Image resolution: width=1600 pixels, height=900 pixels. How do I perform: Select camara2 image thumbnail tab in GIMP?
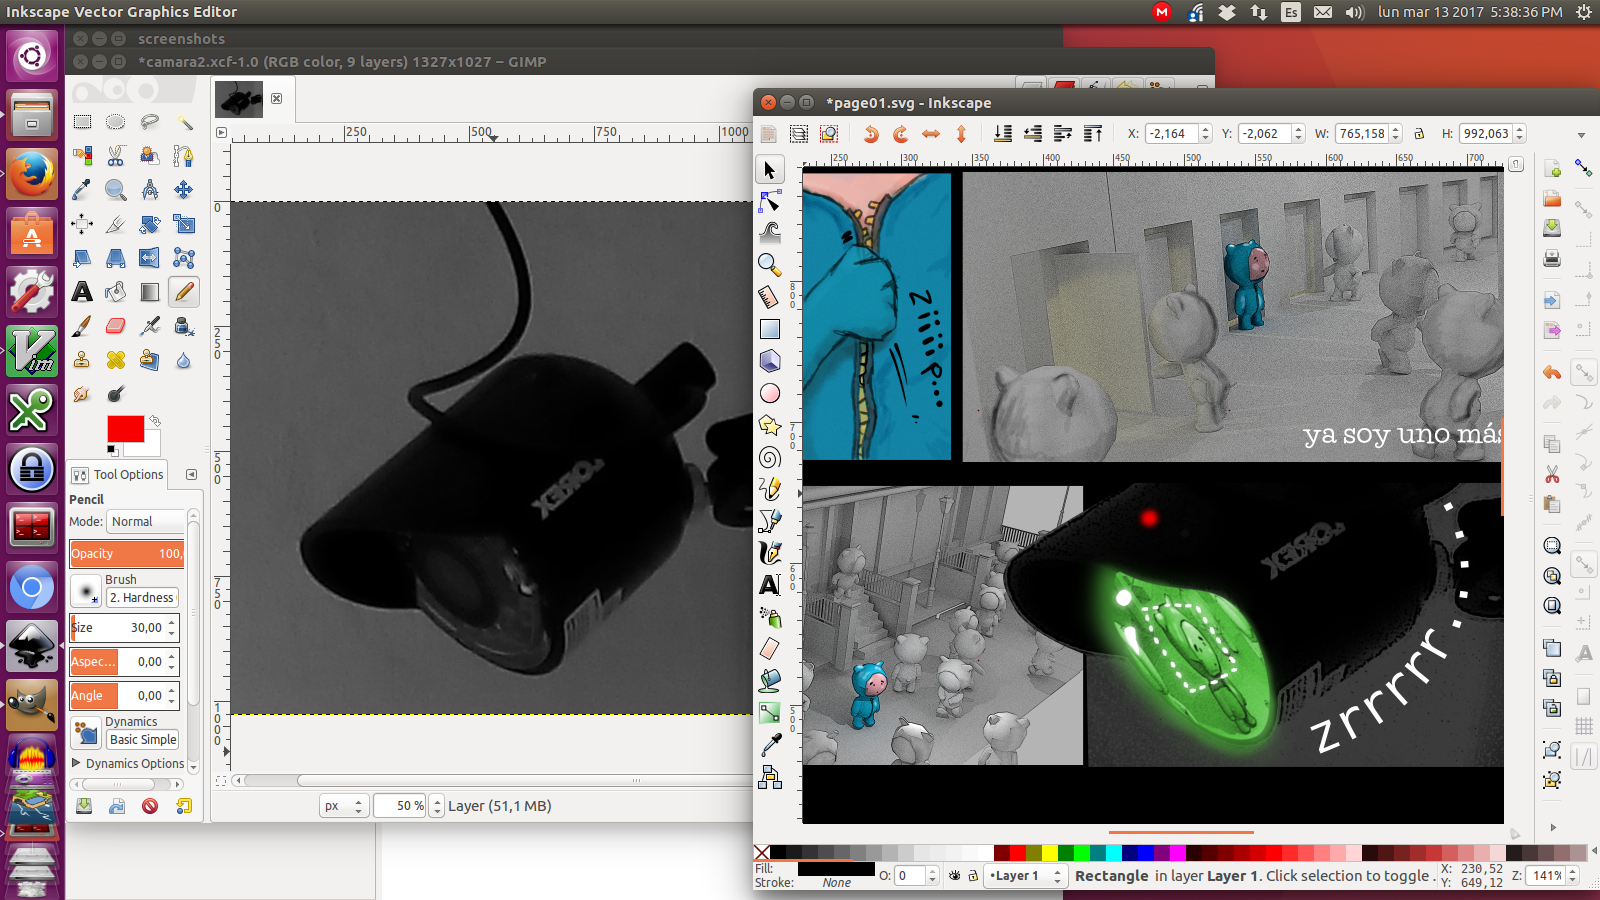240,99
